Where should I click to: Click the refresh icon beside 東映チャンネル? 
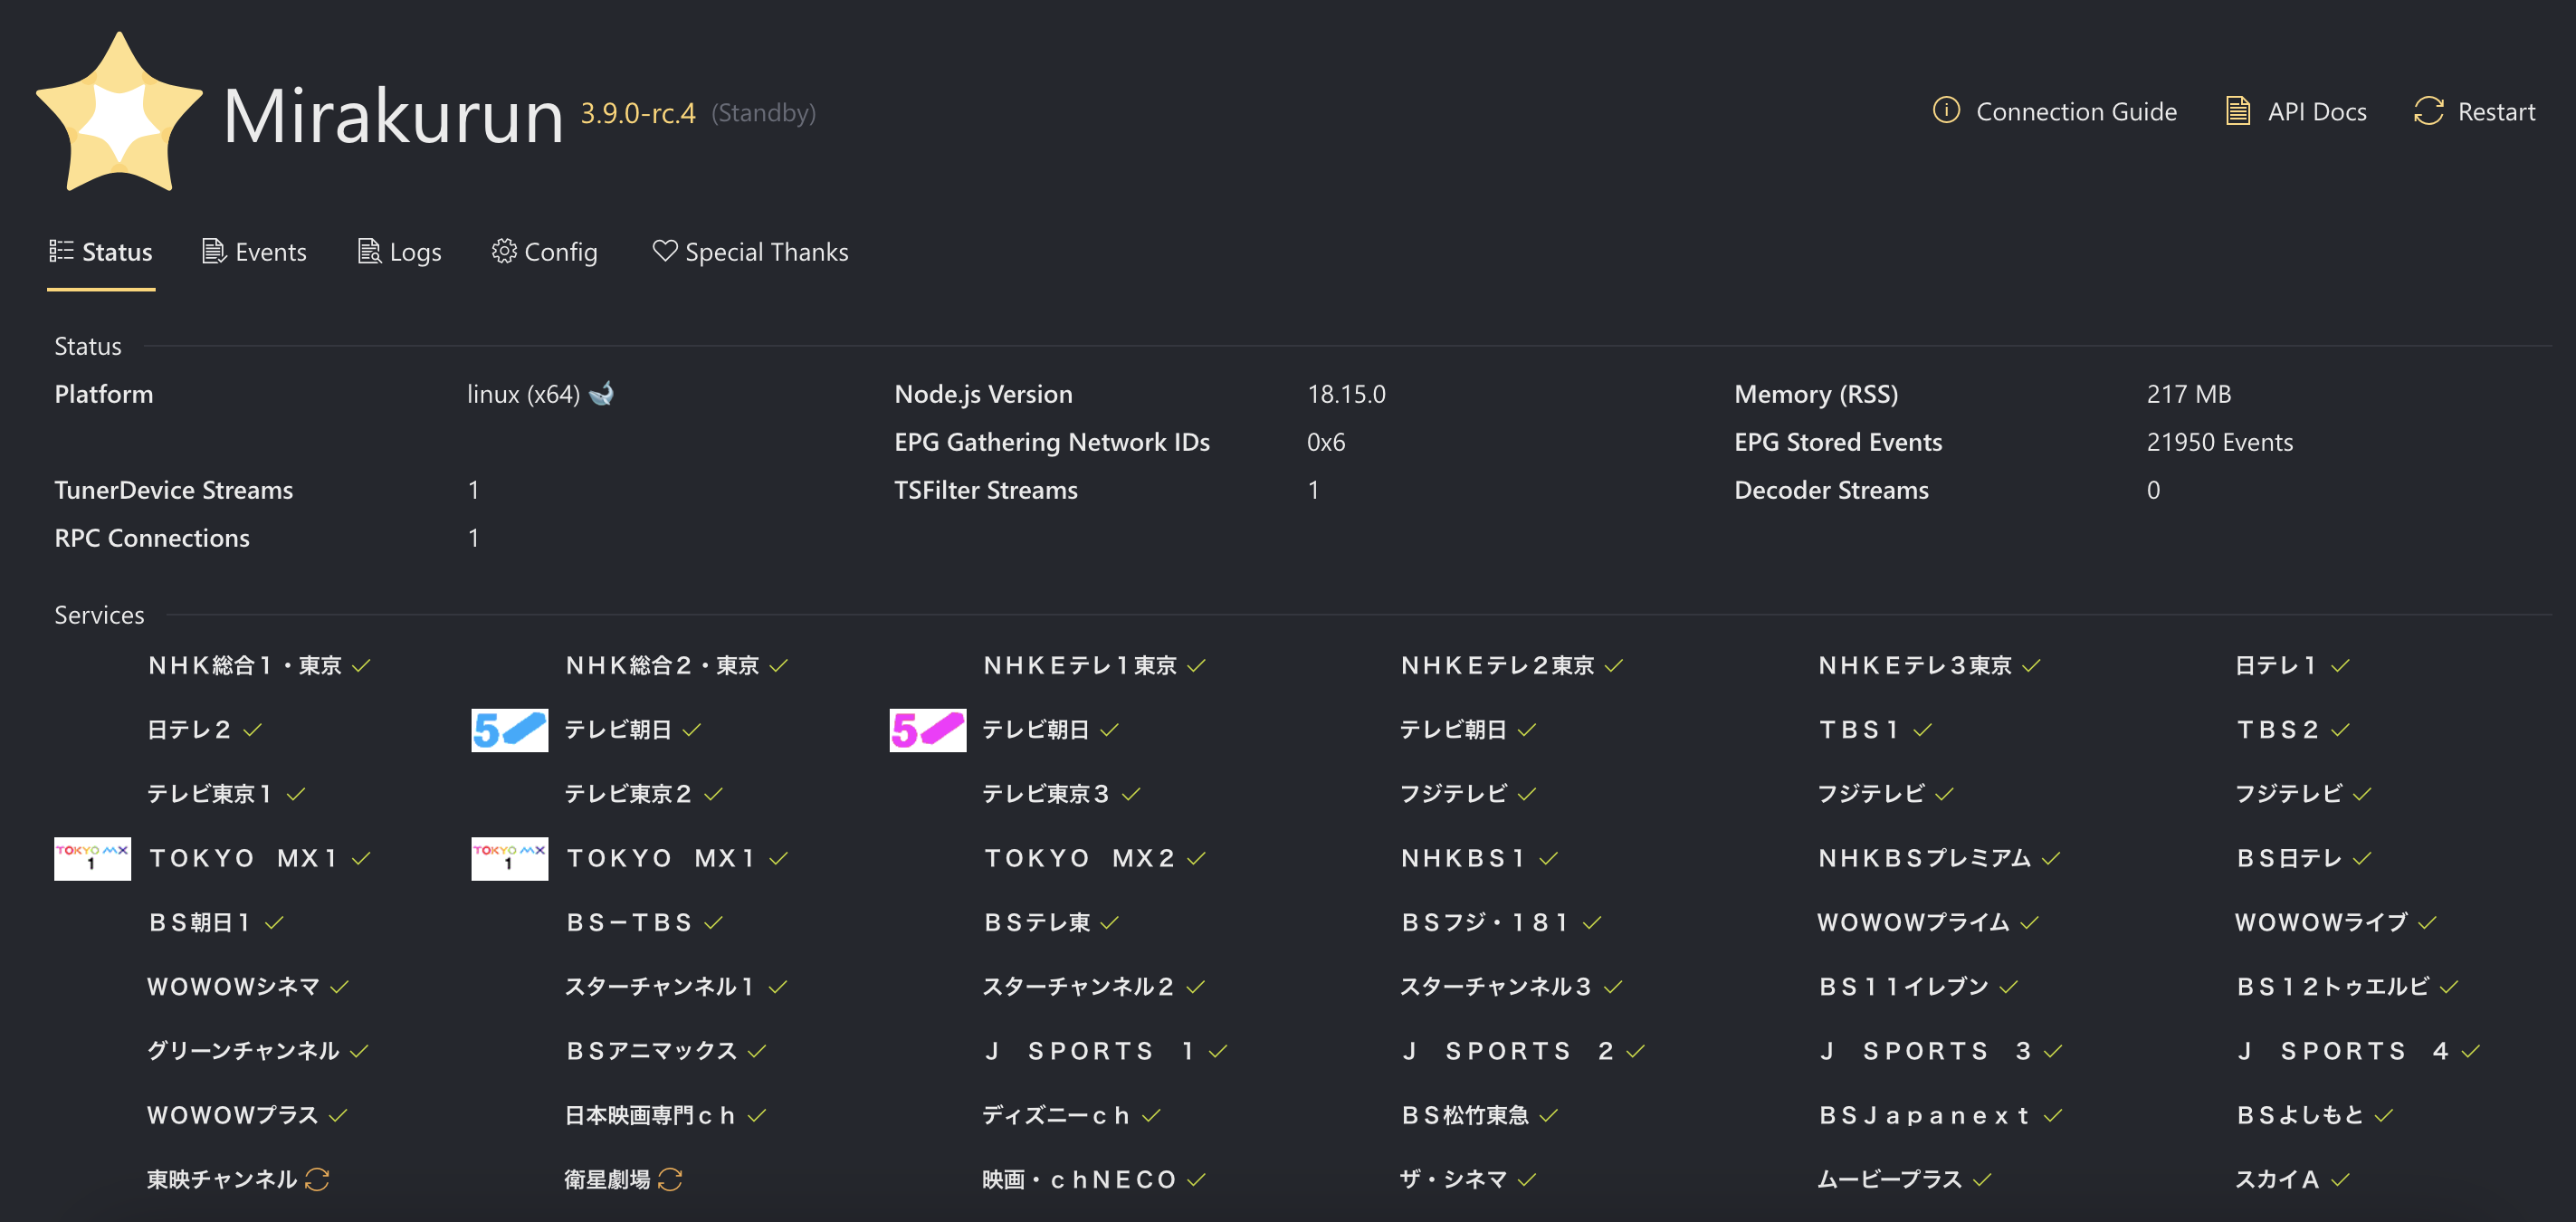pyautogui.click(x=317, y=1179)
